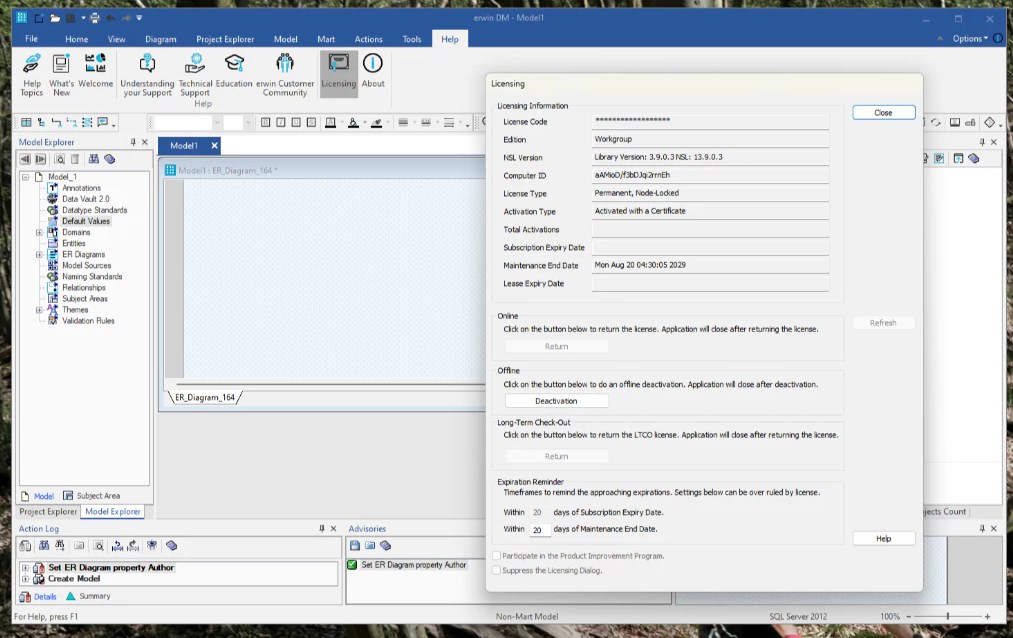Switch to the Home ribbon tab
The image size is (1013, 638).
point(76,39)
